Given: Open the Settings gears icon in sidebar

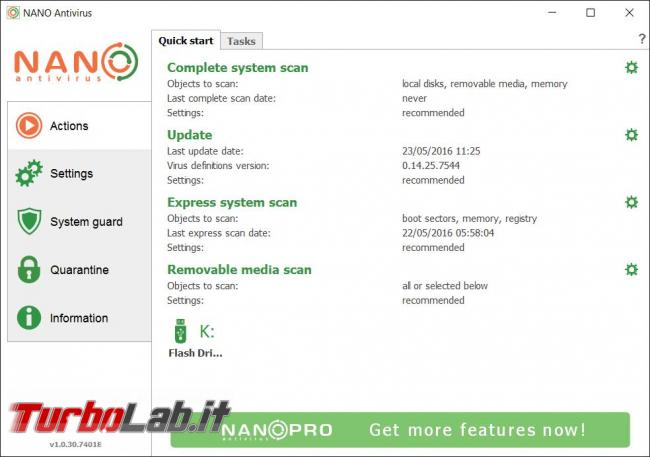Looking at the screenshot, I should (29, 173).
